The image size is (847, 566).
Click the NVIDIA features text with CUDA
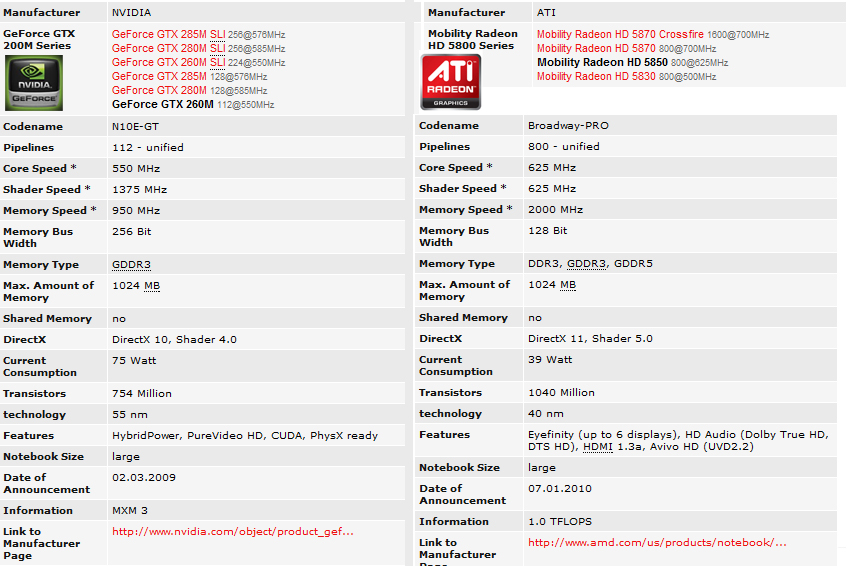pos(245,436)
